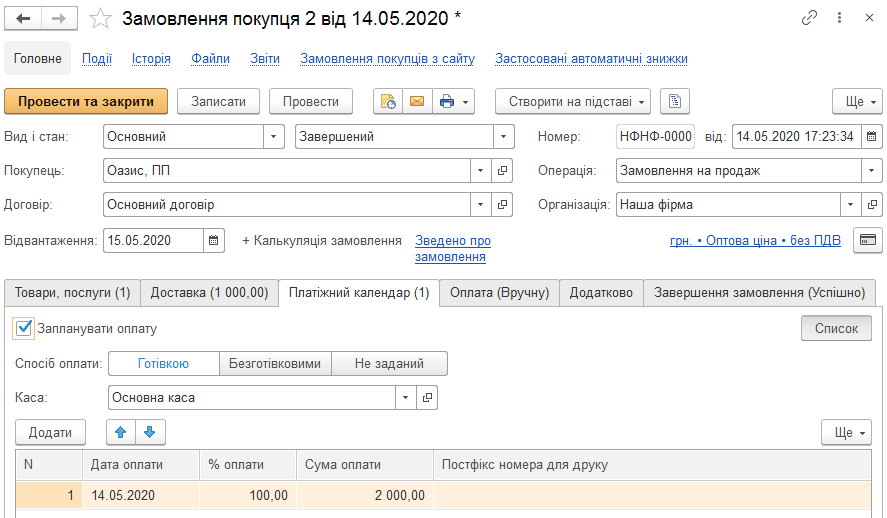Select payment date cell 14.05.2020
887x518 pixels.
pos(141,495)
